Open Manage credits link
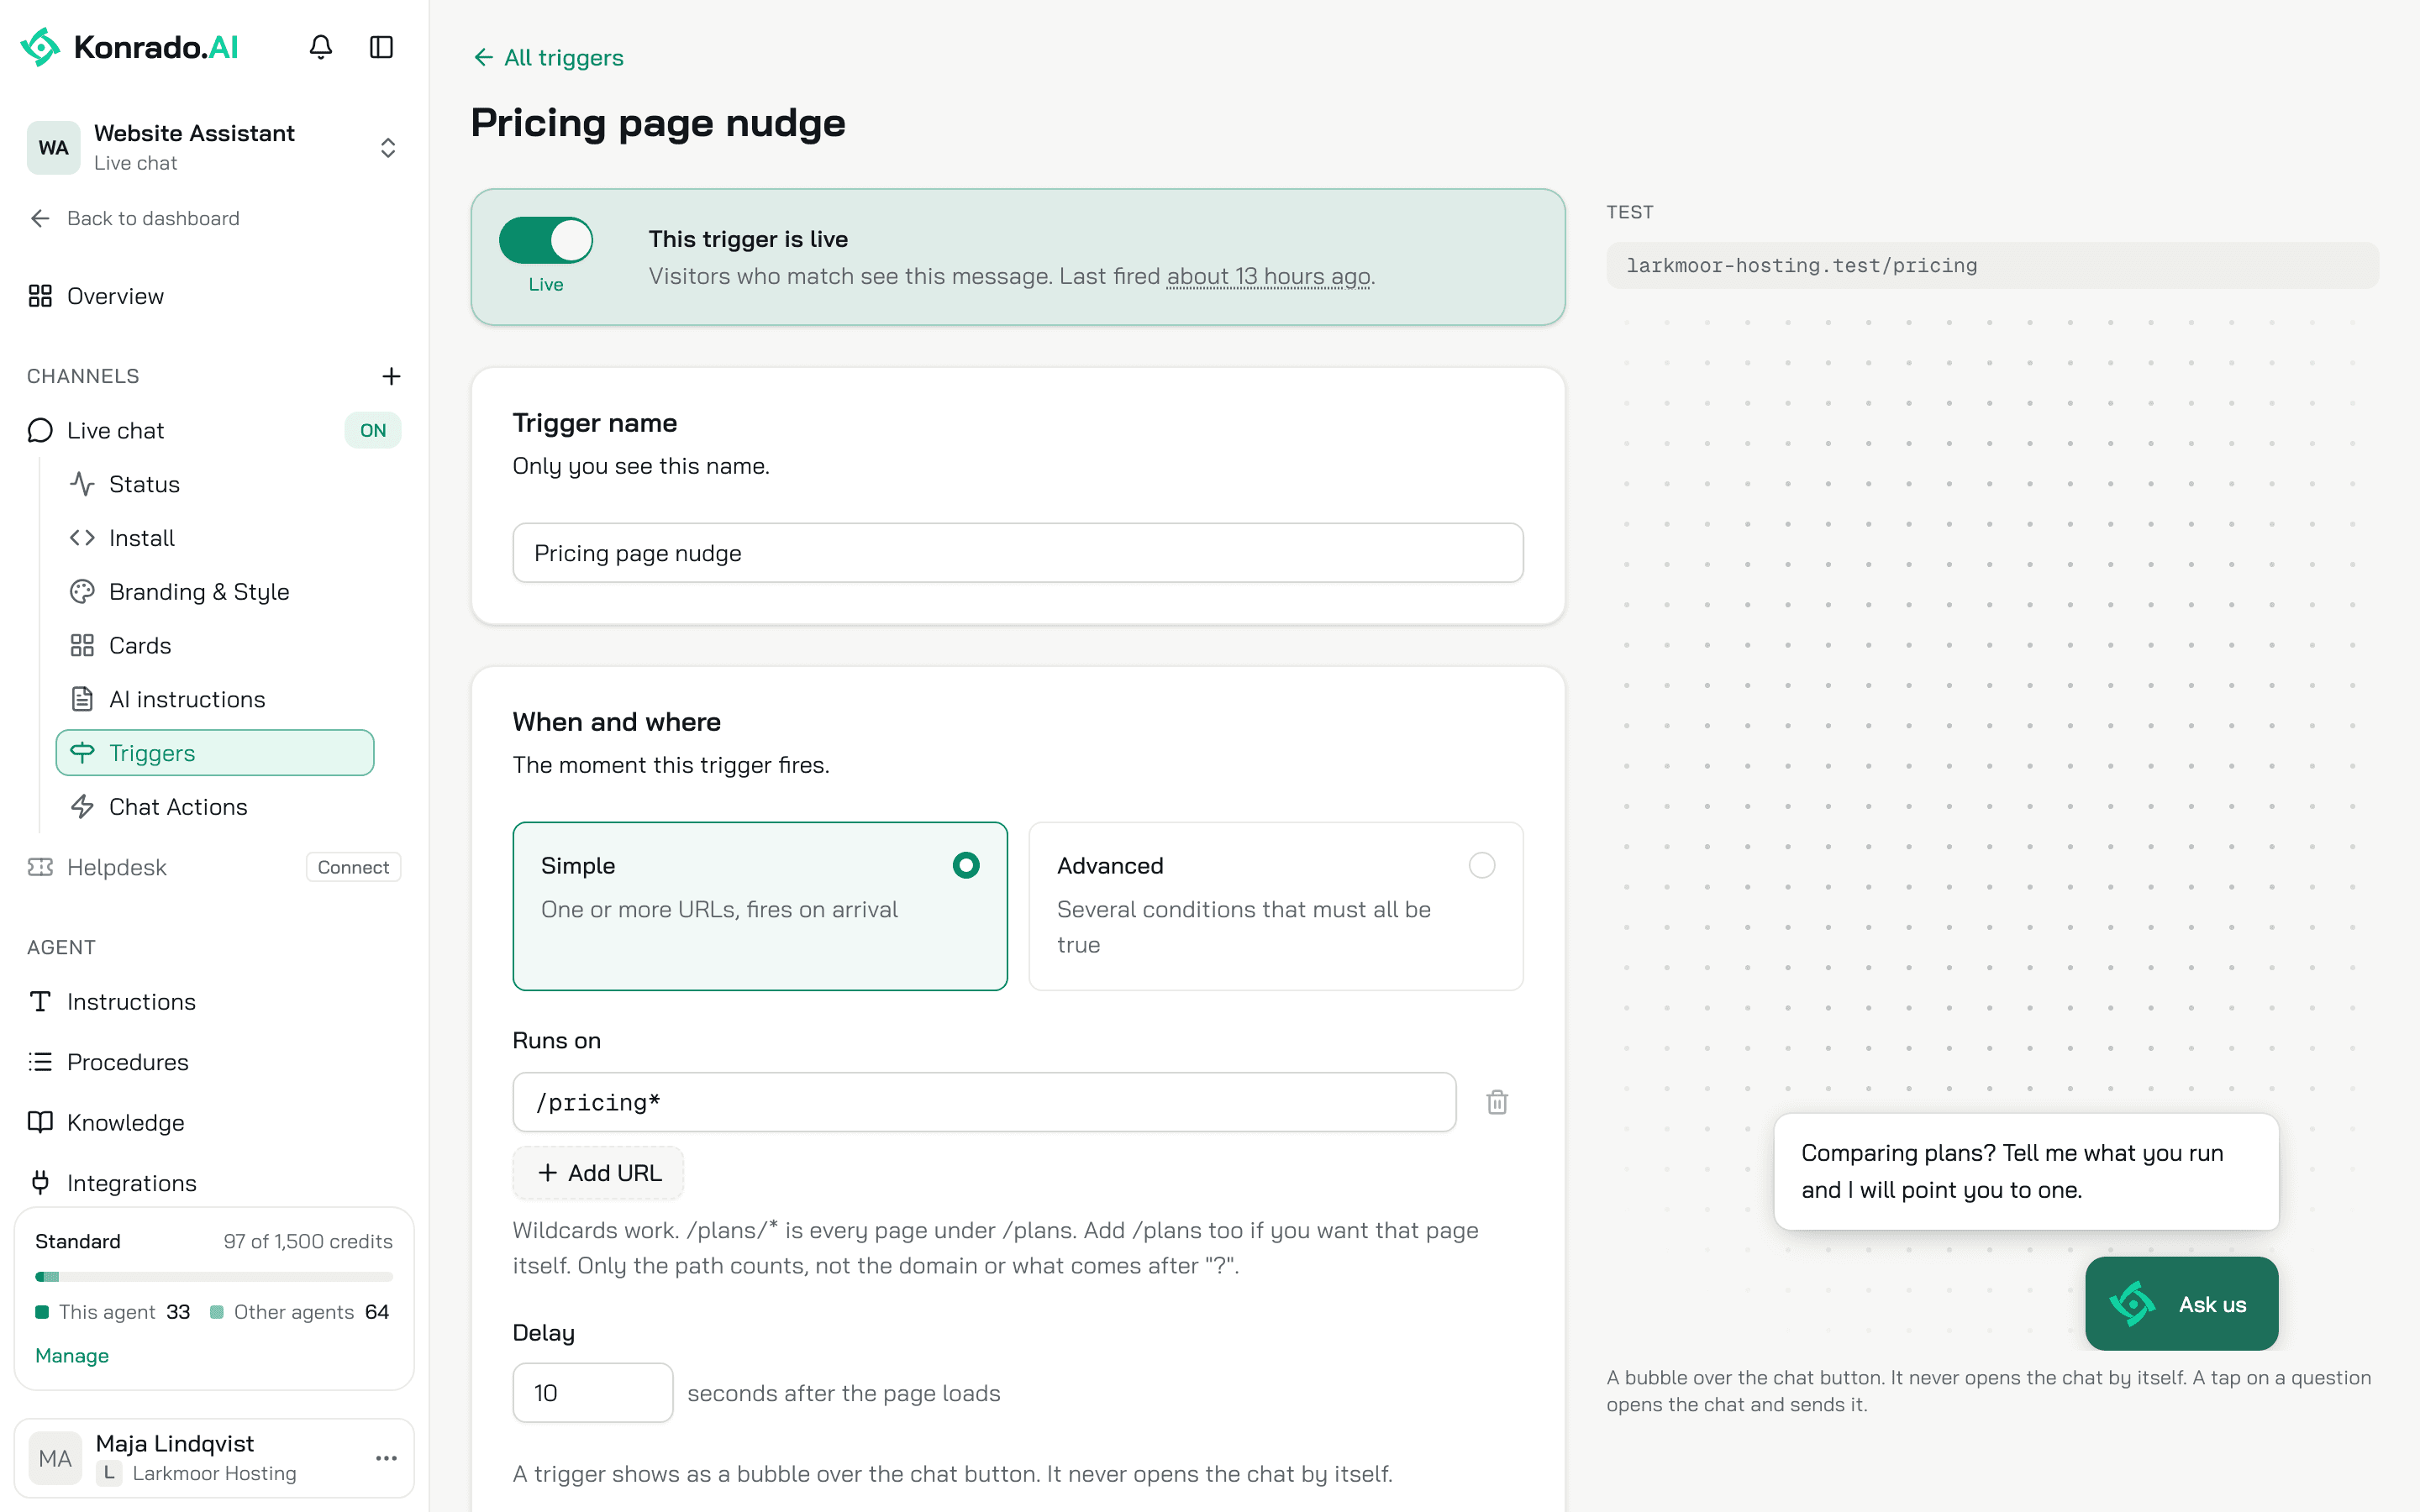2420x1512 pixels. (72, 1356)
